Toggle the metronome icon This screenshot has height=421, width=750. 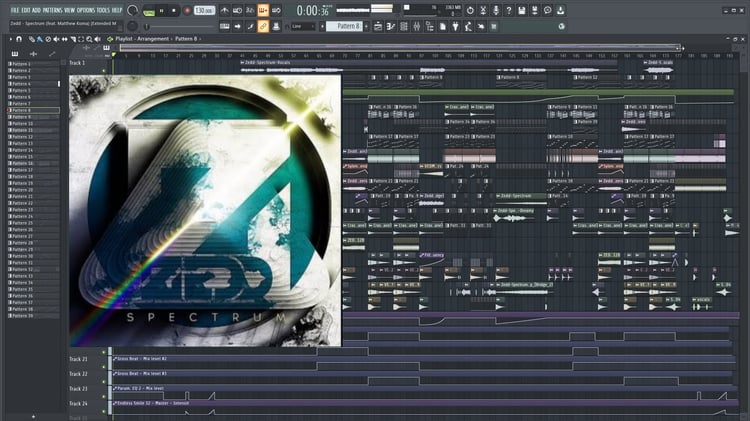pyautogui.click(x=224, y=10)
